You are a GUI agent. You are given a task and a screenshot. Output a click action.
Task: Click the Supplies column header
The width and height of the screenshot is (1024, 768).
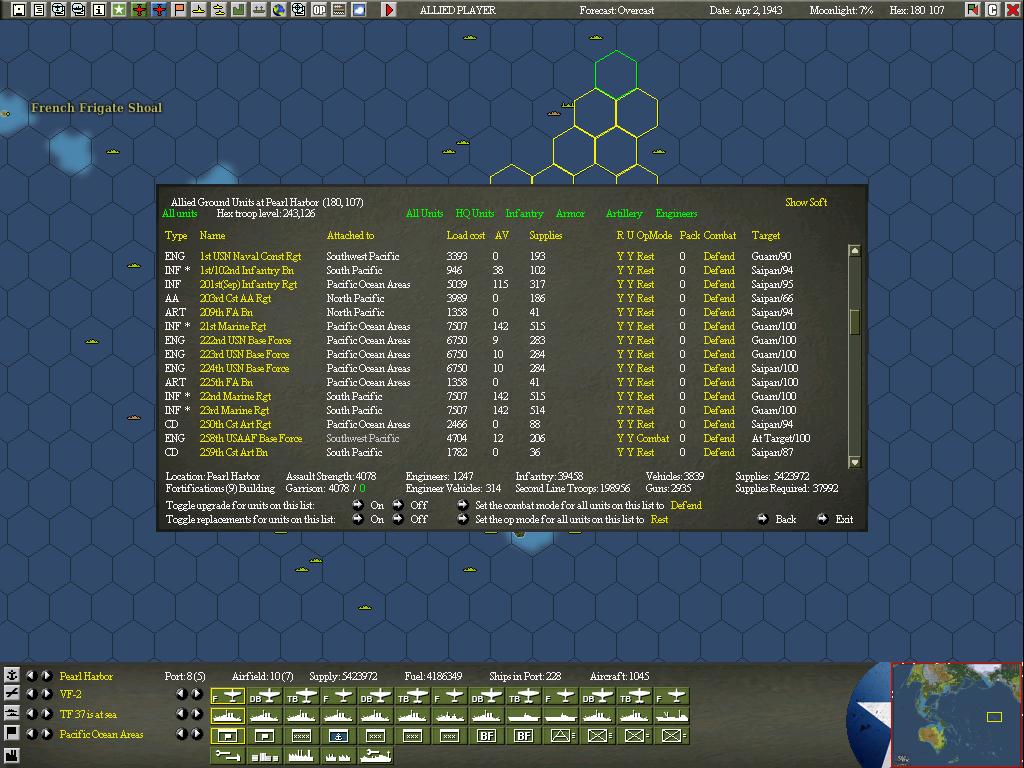pos(545,235)
